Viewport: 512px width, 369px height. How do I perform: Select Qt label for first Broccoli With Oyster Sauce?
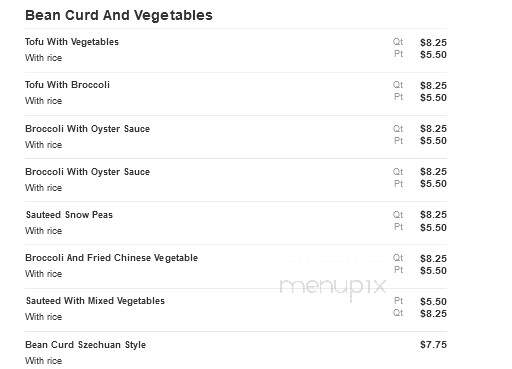(398, 129)
